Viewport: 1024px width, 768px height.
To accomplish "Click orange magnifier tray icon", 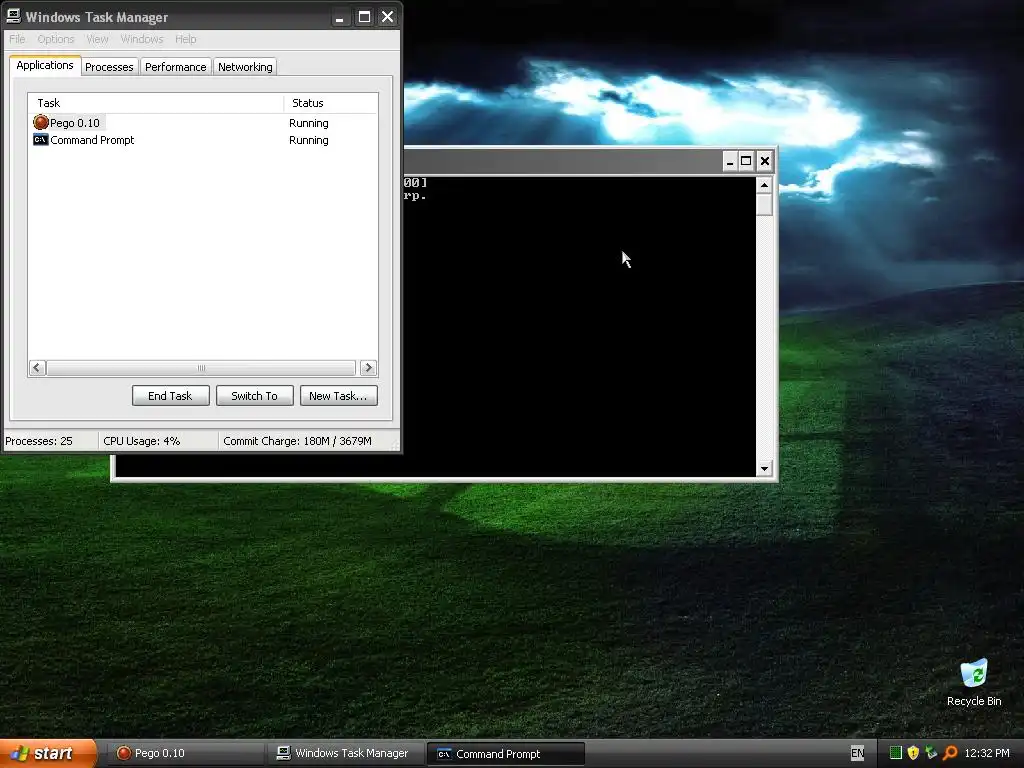I will [x=950, y=753].
